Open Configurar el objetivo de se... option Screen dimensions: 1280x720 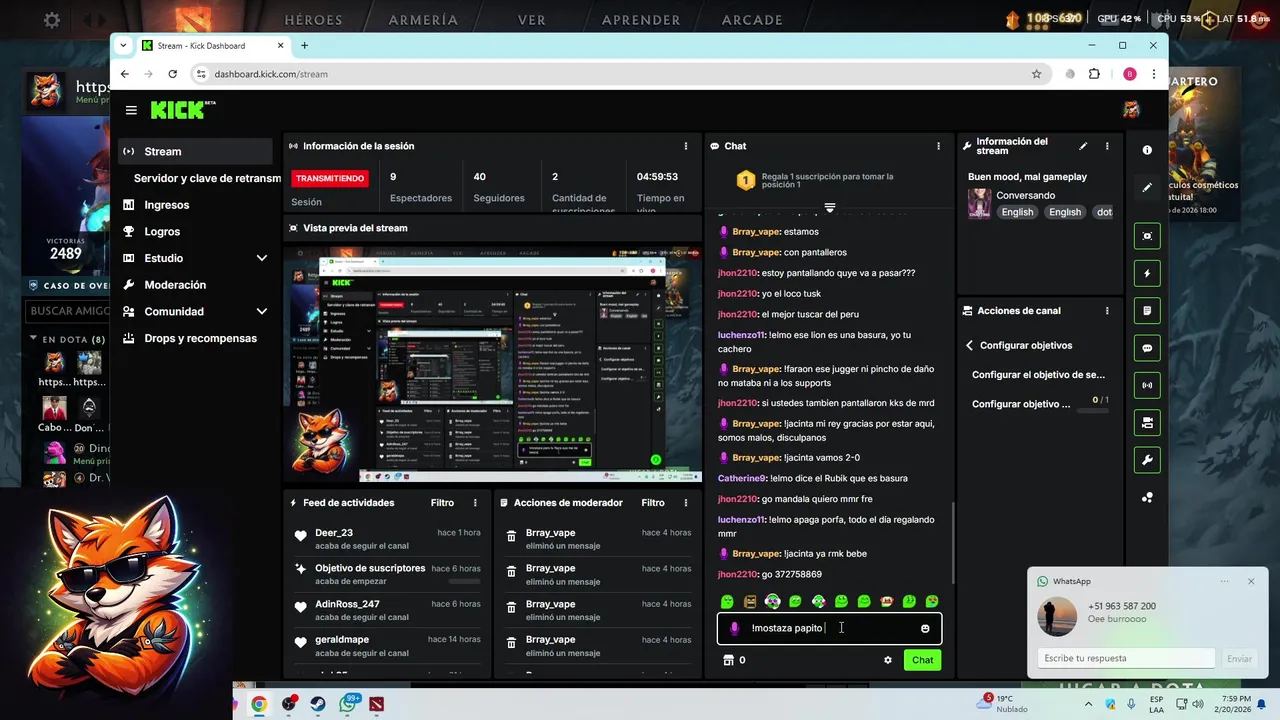(x=1038, y=375)
